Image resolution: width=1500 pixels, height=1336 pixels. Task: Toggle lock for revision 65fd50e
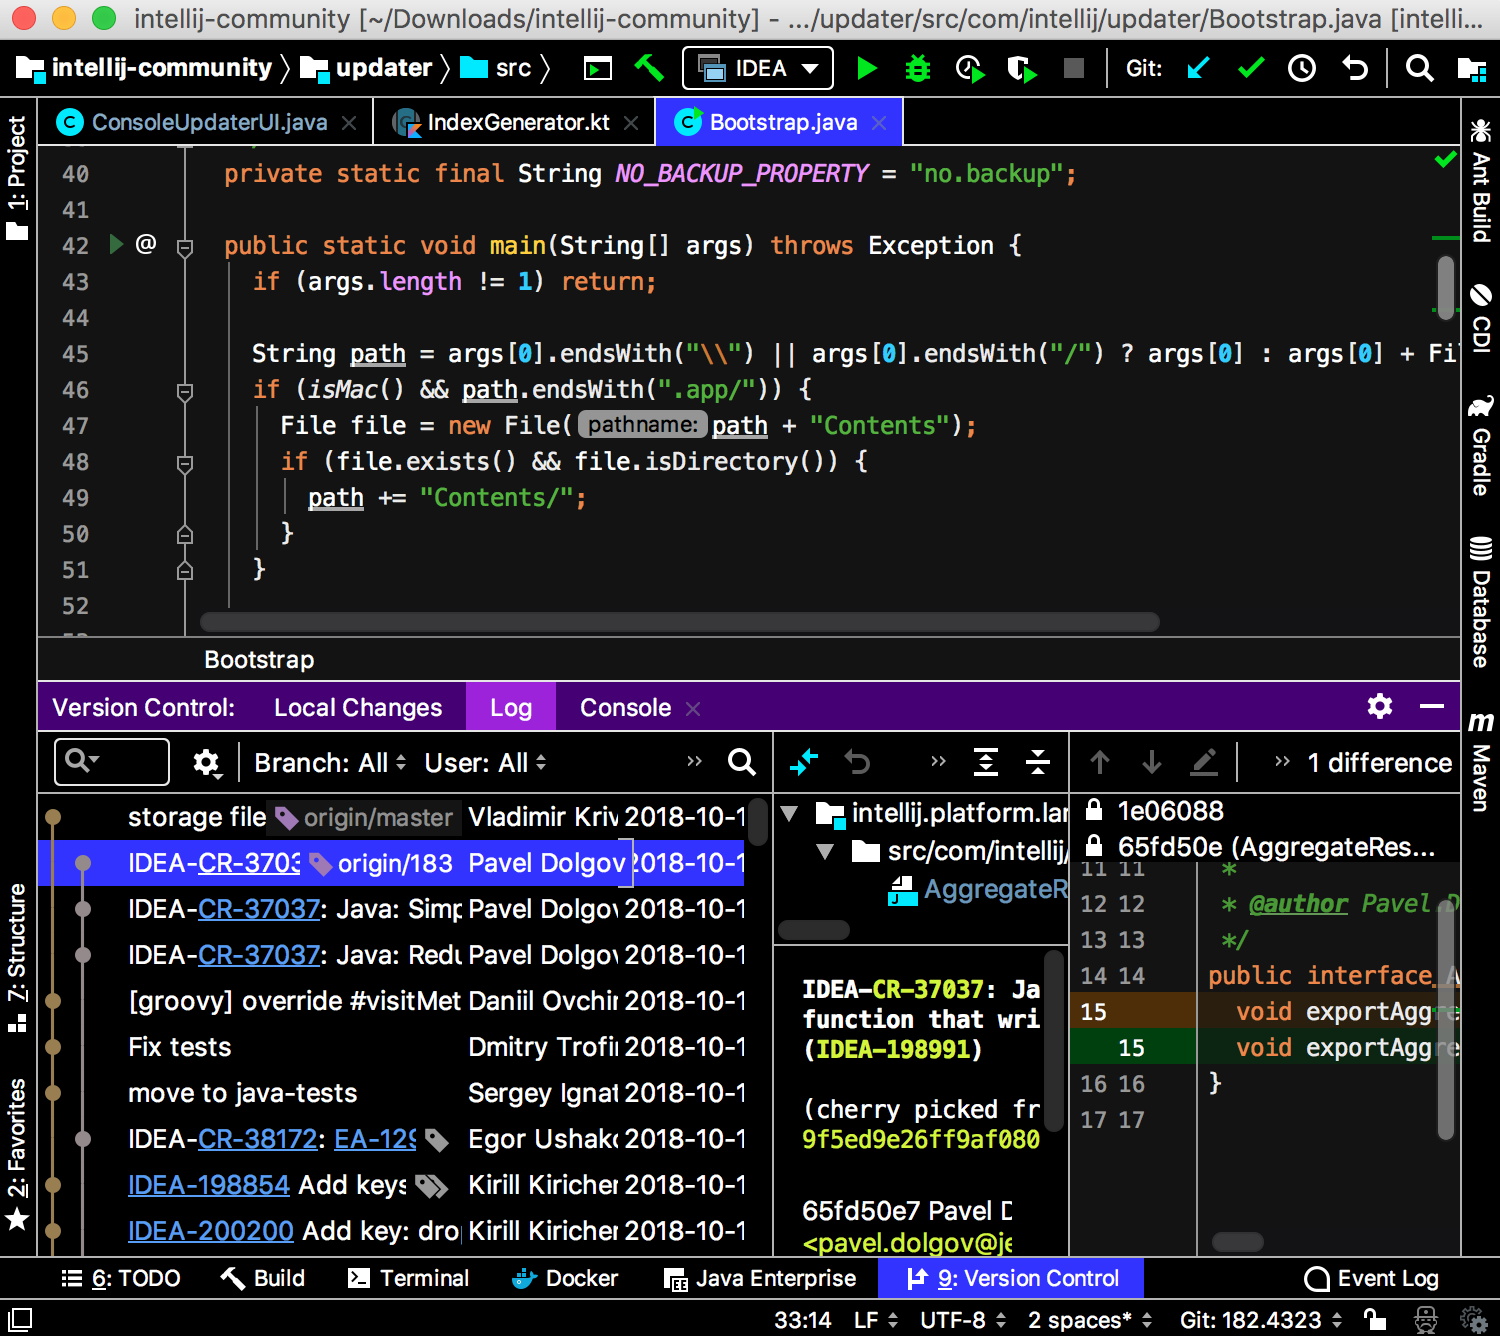[x=1094, y=846]
